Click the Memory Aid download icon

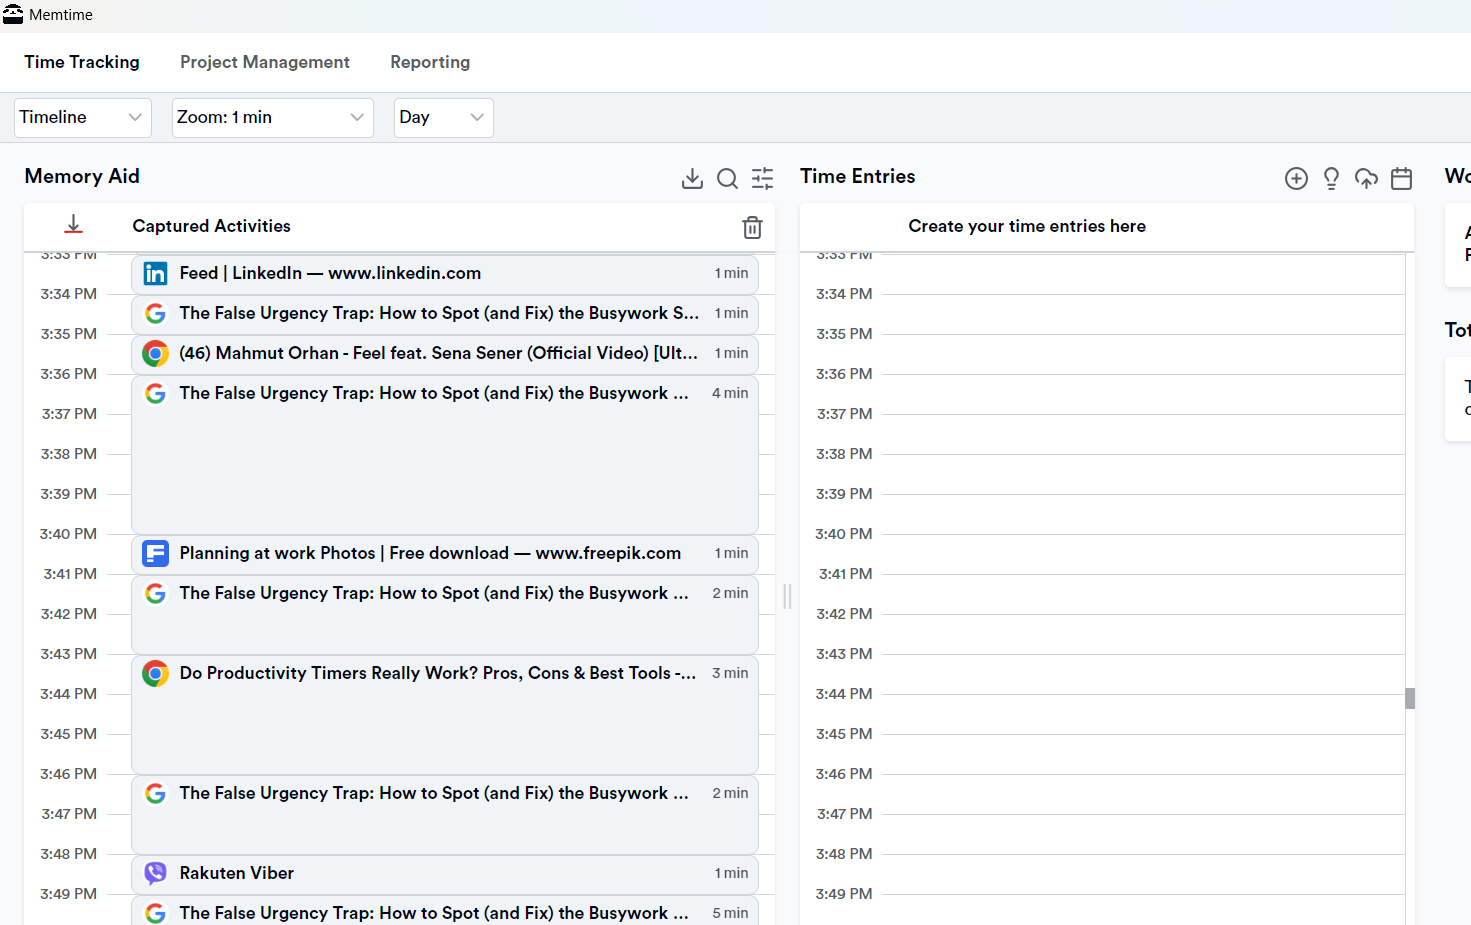tap(692, 178)
